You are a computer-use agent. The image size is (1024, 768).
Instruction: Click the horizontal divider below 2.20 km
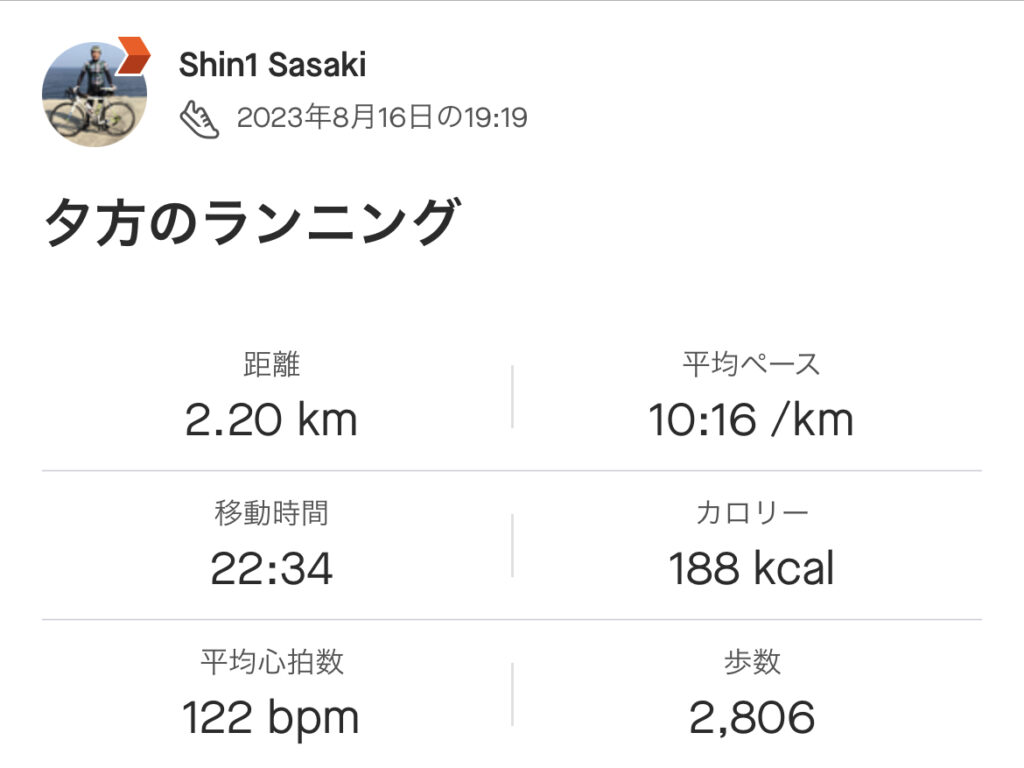coord(272,470)
